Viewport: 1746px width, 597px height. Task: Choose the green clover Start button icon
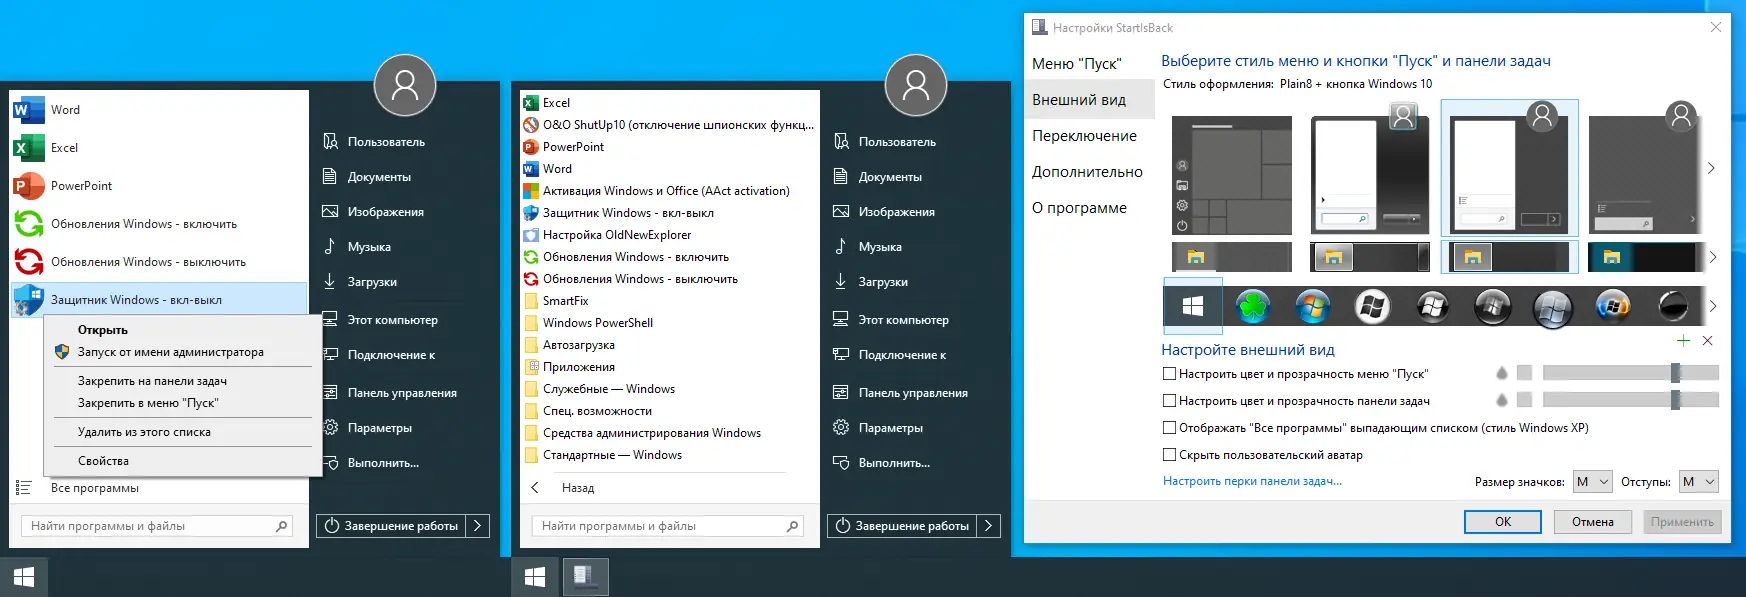1253,307
